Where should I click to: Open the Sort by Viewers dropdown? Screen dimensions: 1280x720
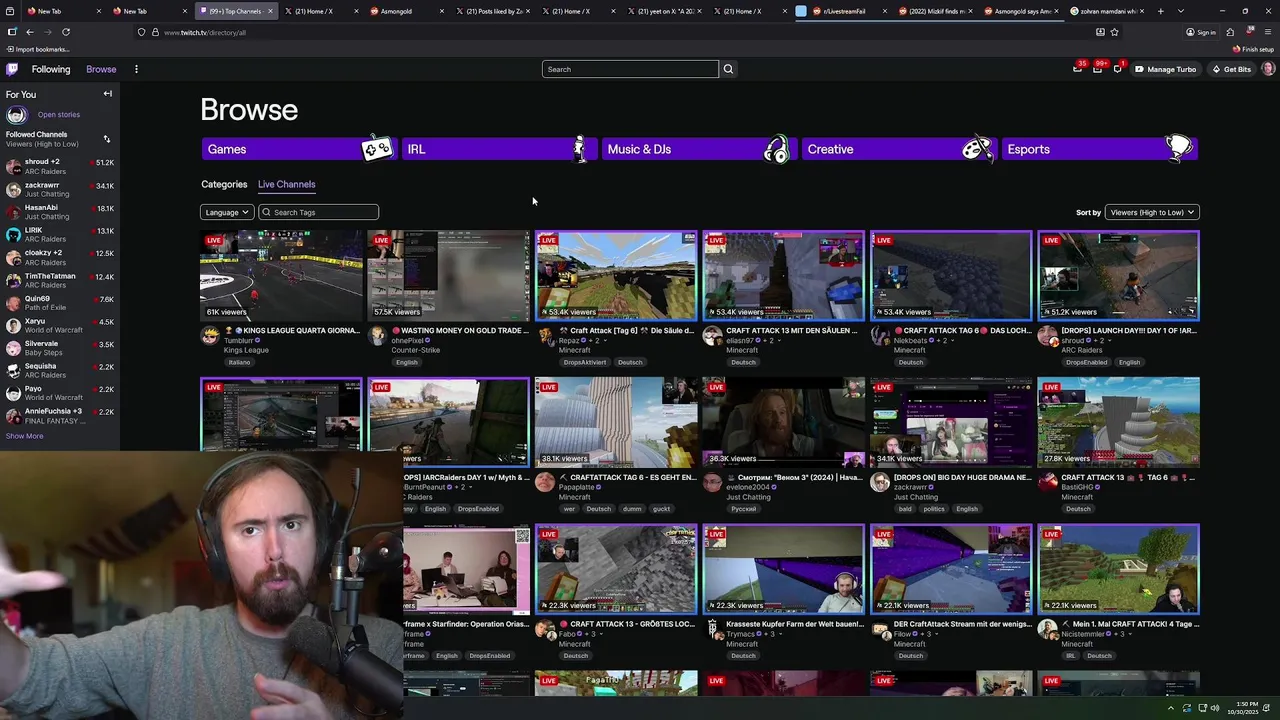pos(1151,212)
